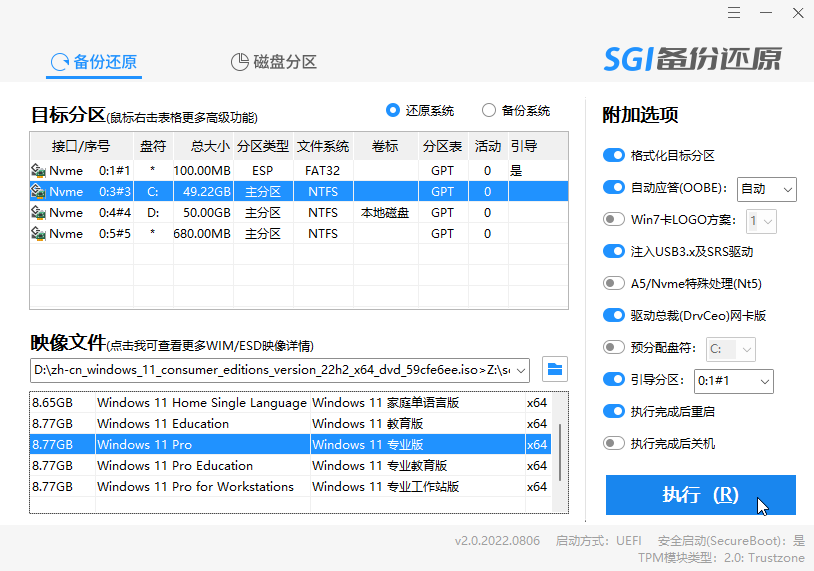Click the folder browse icon for image file

pos(554,370)
